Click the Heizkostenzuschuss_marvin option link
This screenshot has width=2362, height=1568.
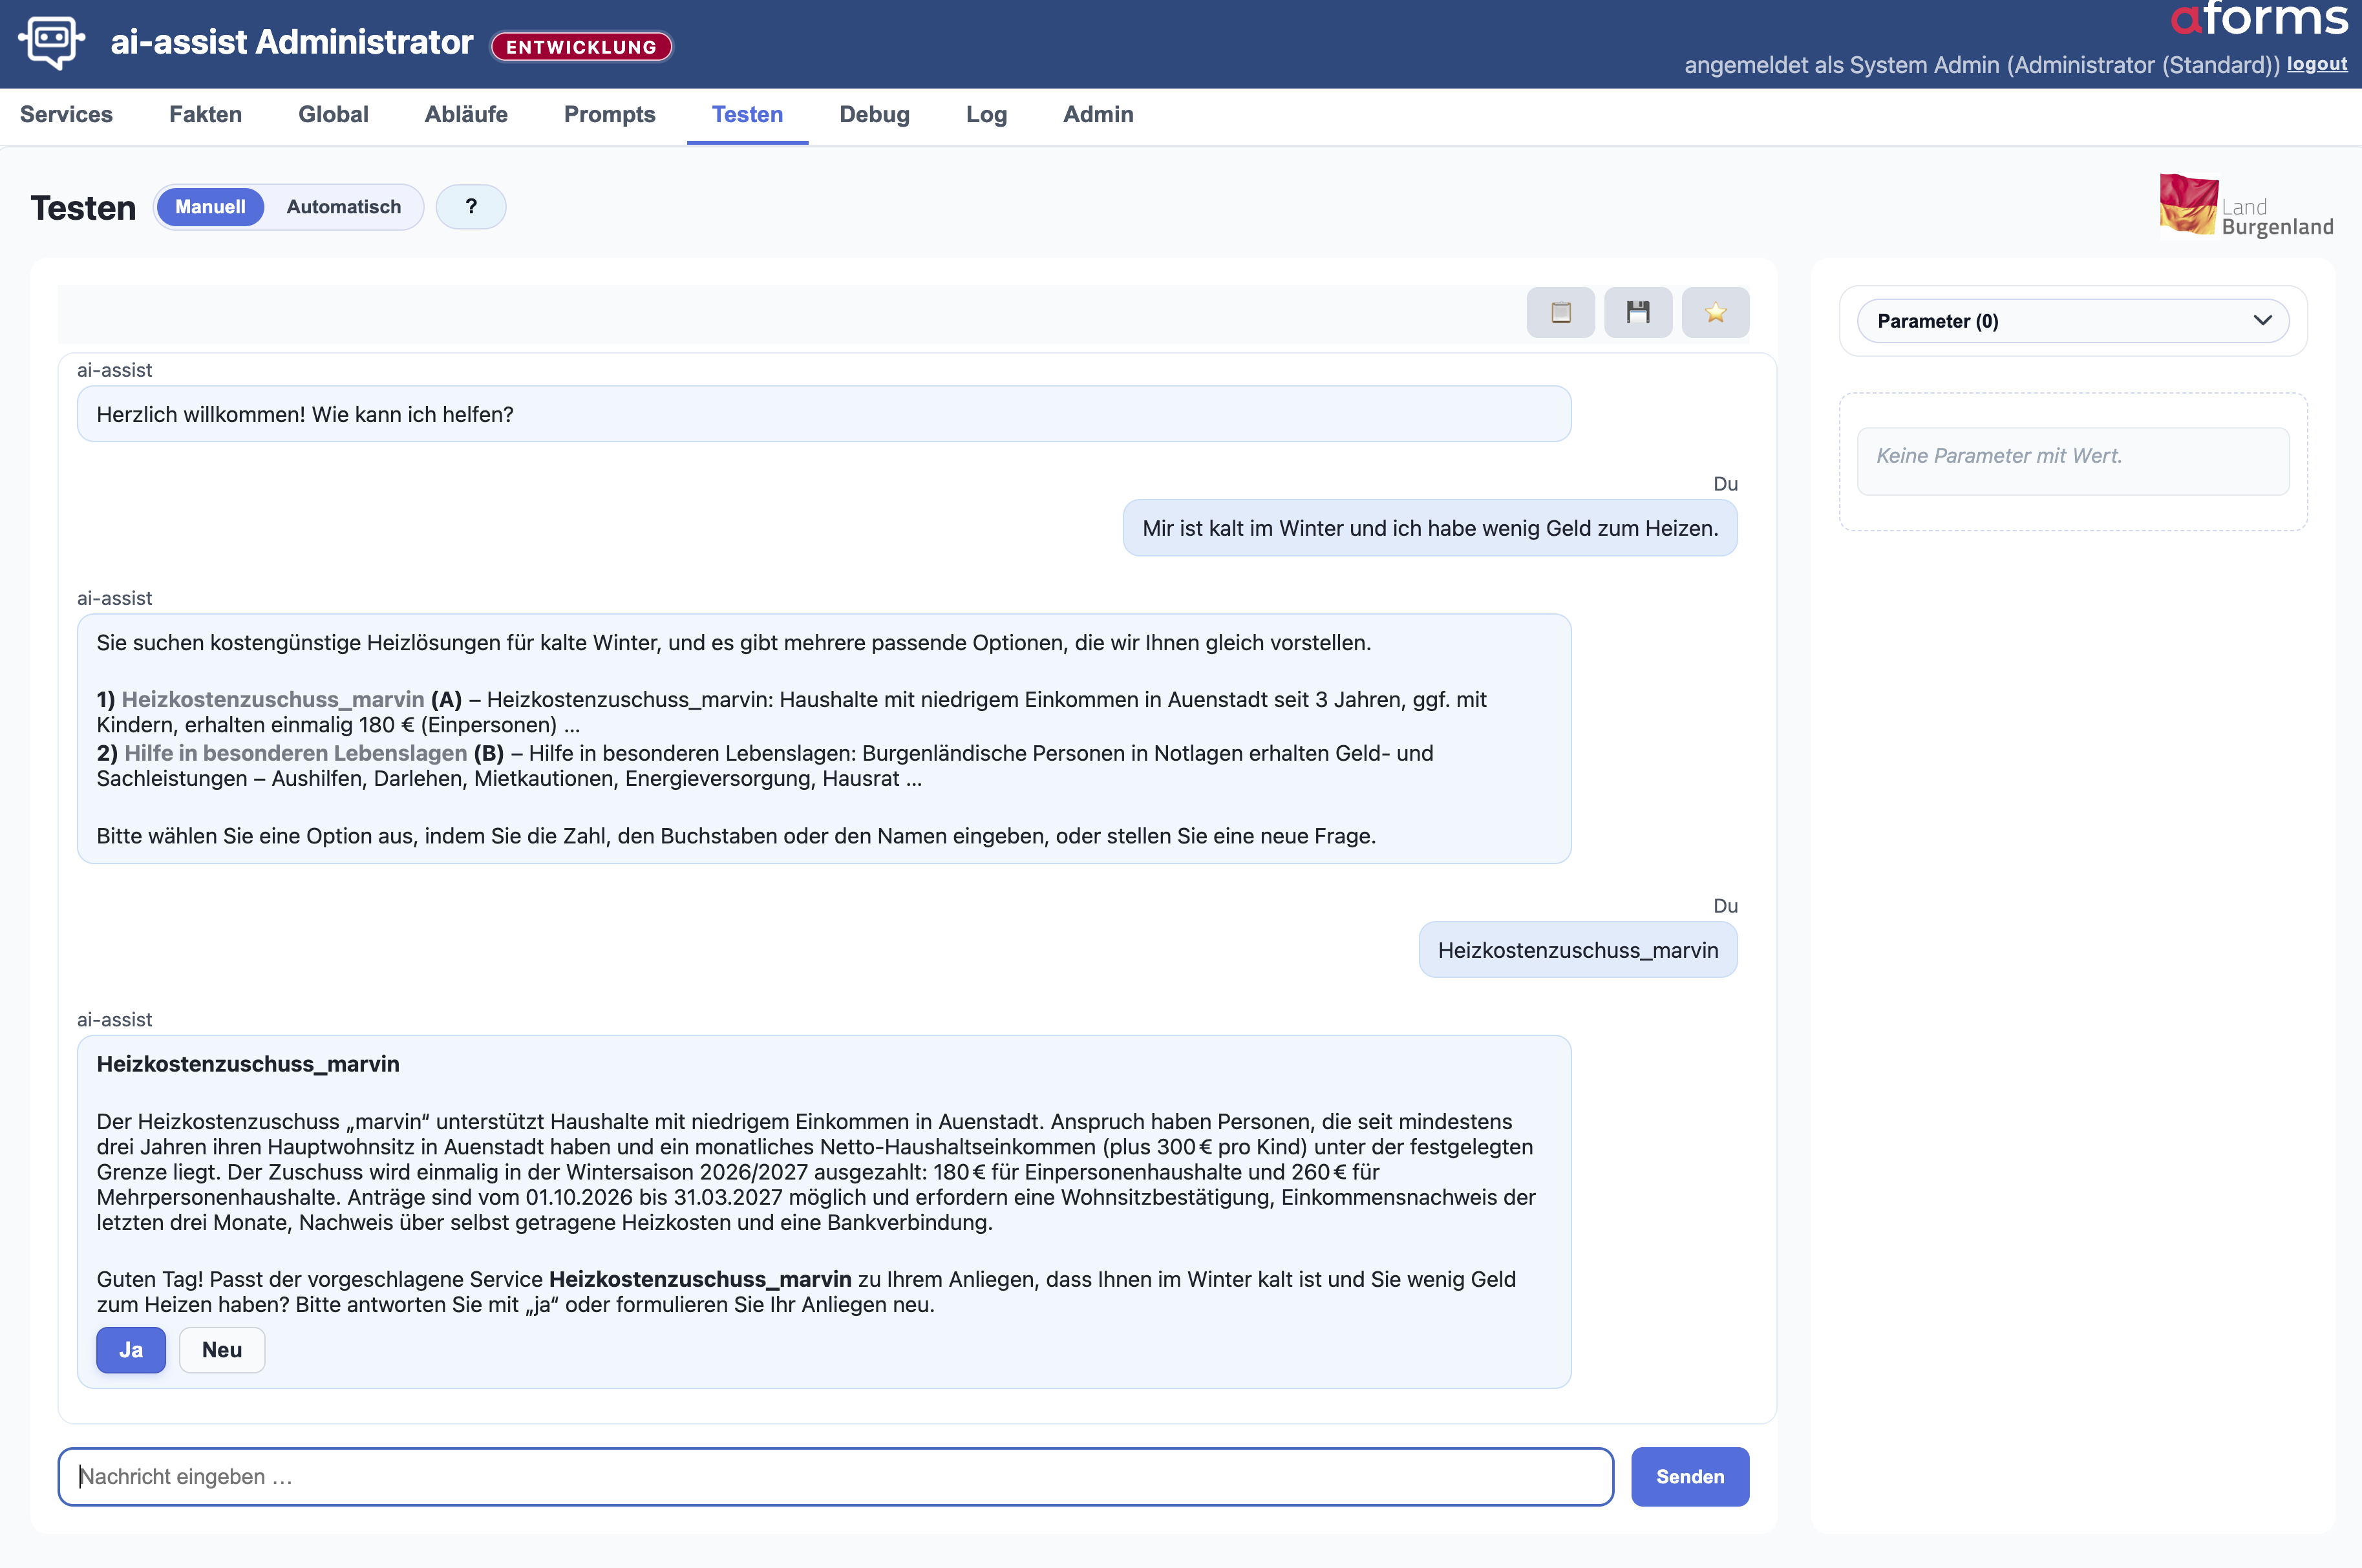272,699
